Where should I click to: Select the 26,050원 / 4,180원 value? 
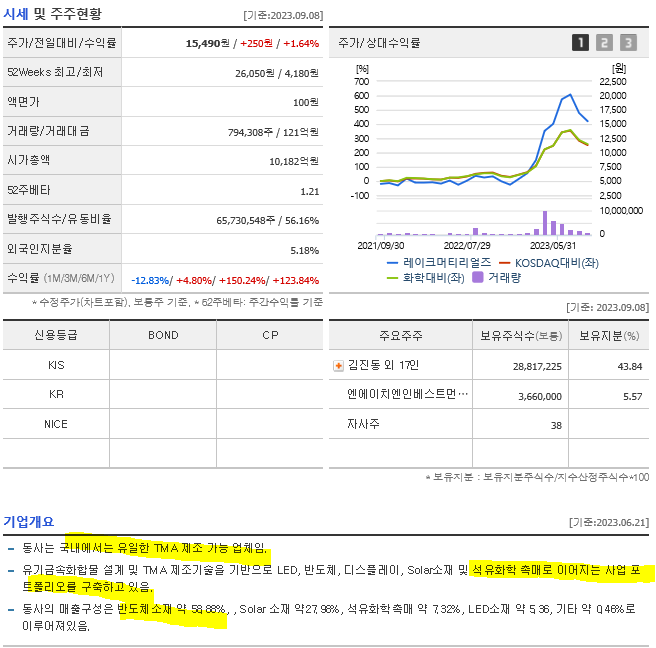(x=277, y=73)
